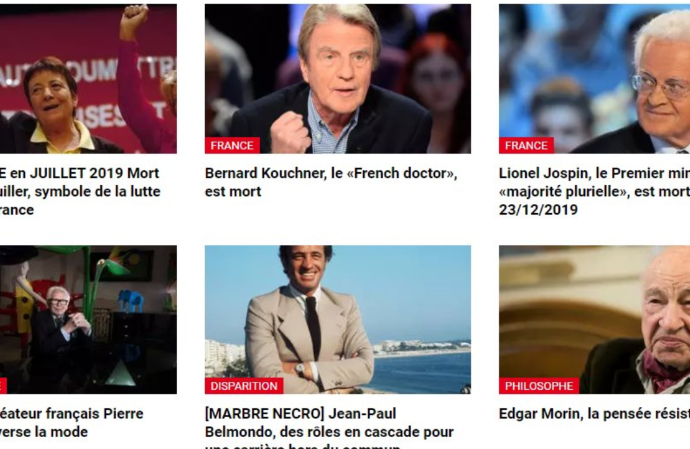Select the DISPARITION category tag

[x=244, y=386]
